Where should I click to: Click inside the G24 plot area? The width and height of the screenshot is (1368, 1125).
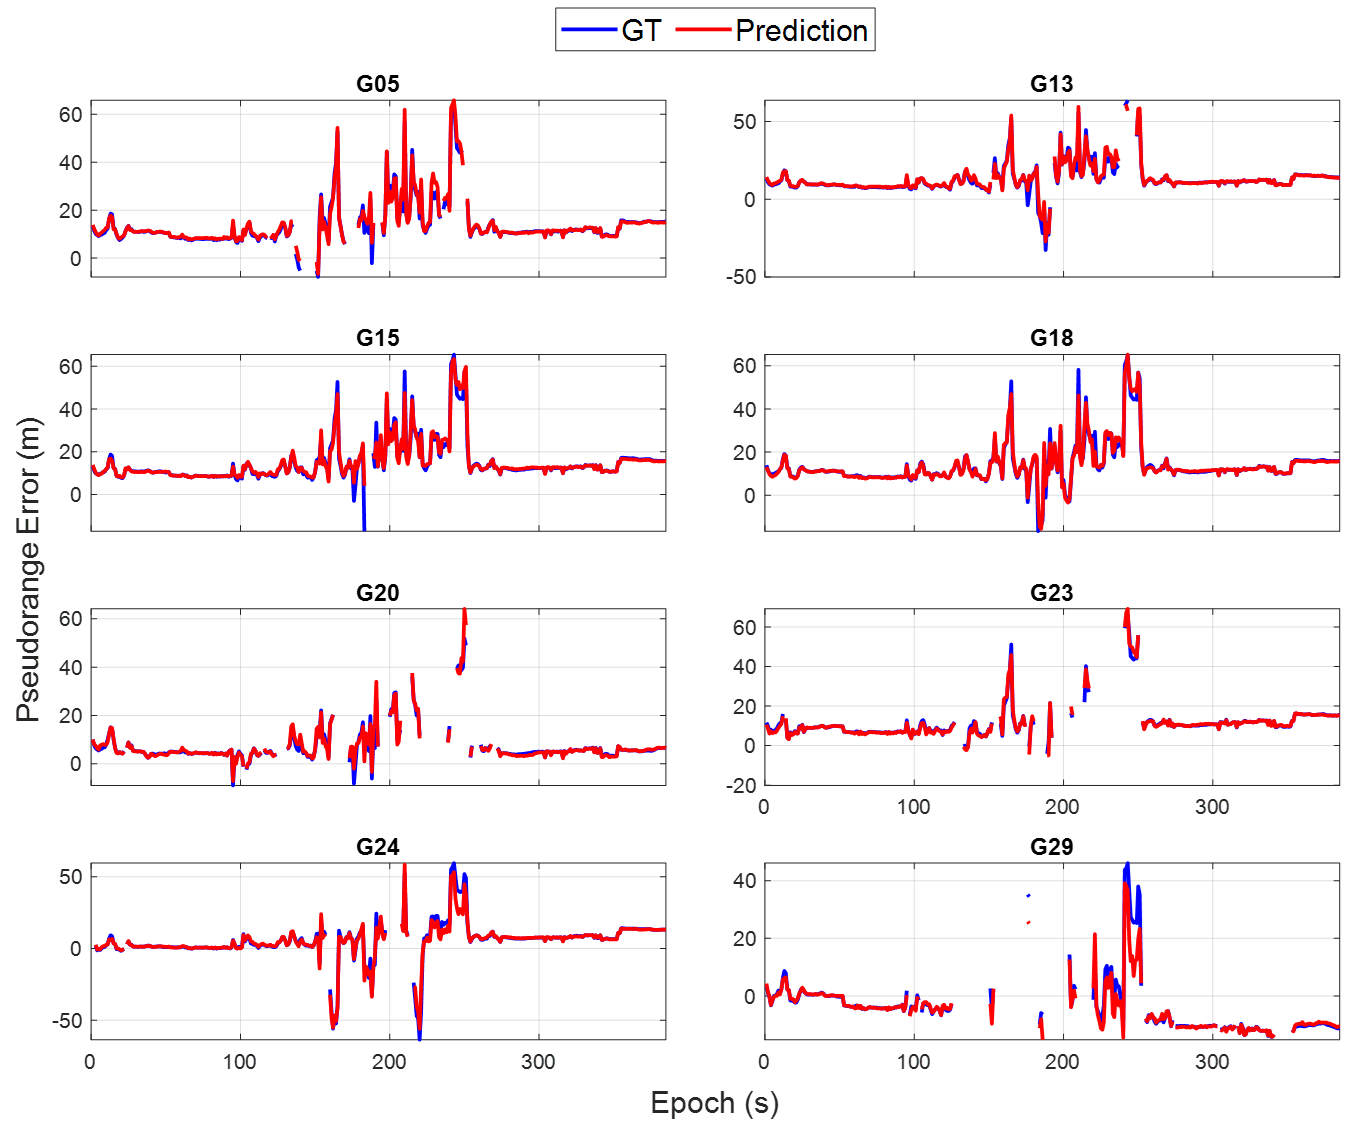pyautogui.click(x=378, y=951)
